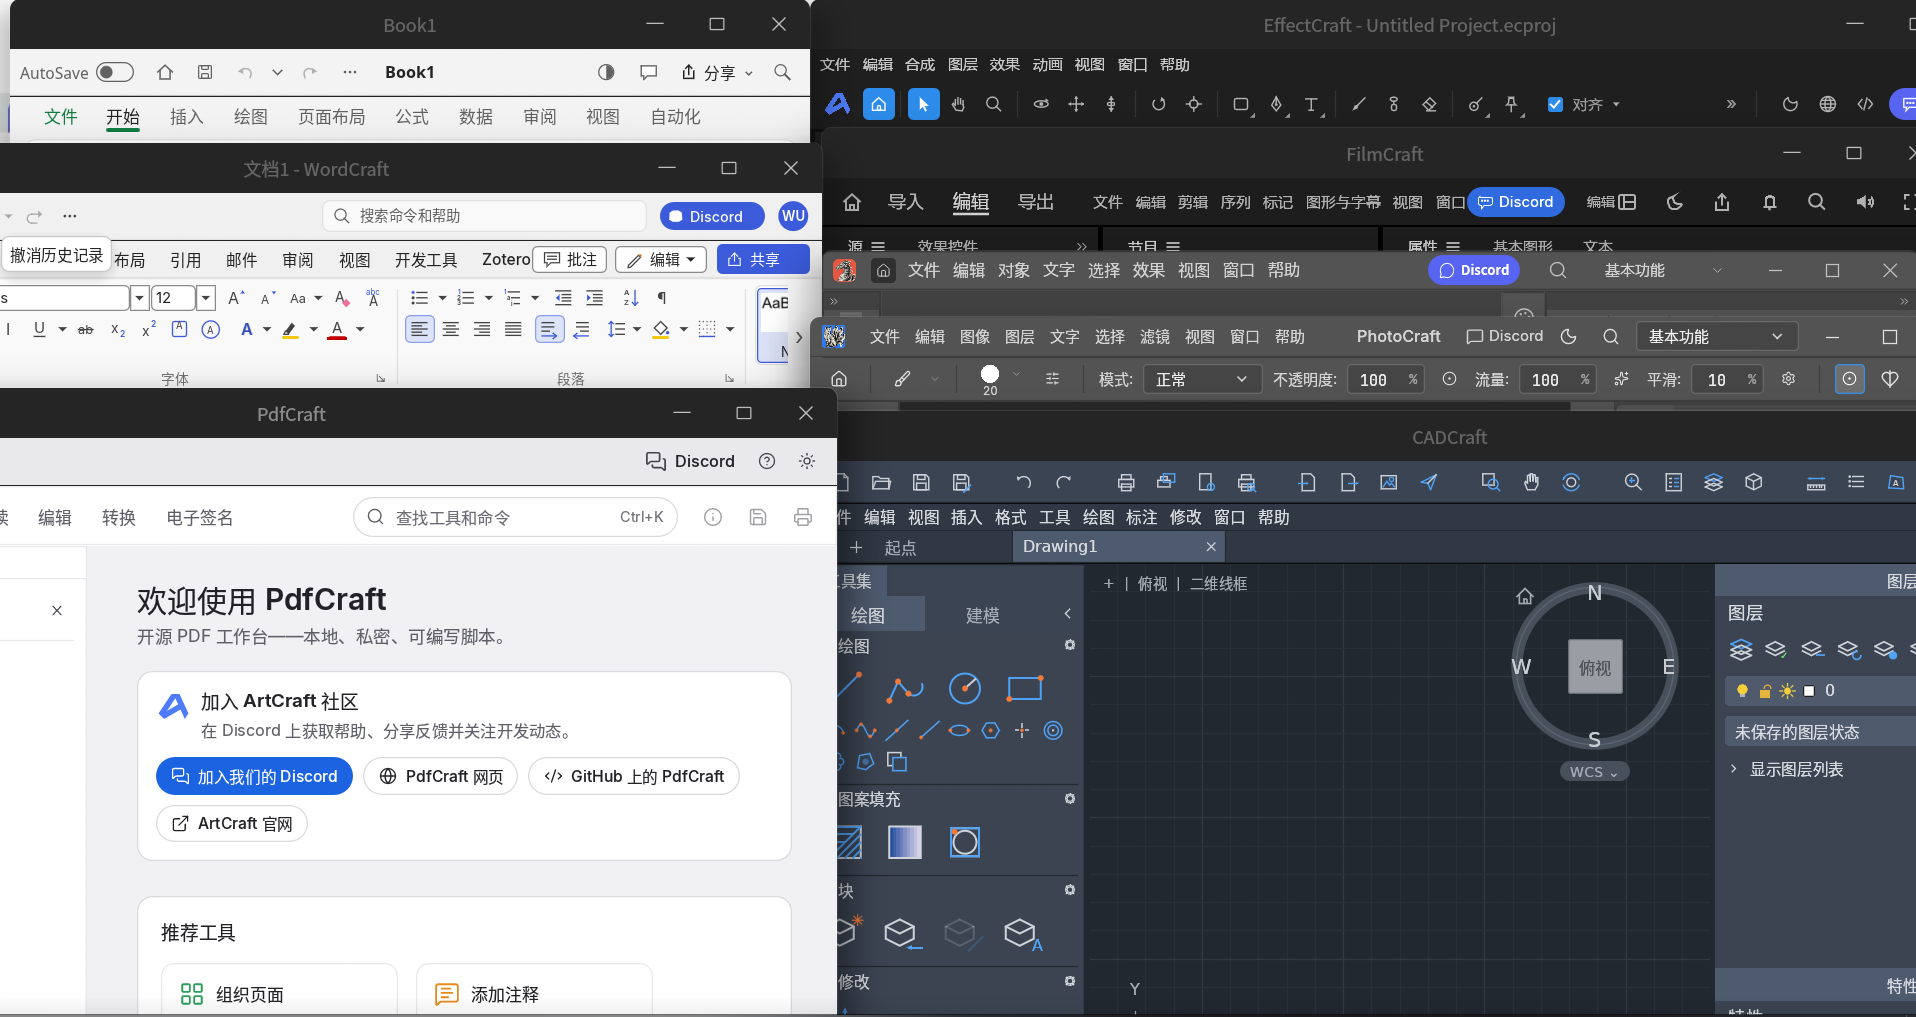This screenshot has height=1017, width=1916.
Task: Click the home icon in Book1 toolbar
Action: click(x=165, y=72)
